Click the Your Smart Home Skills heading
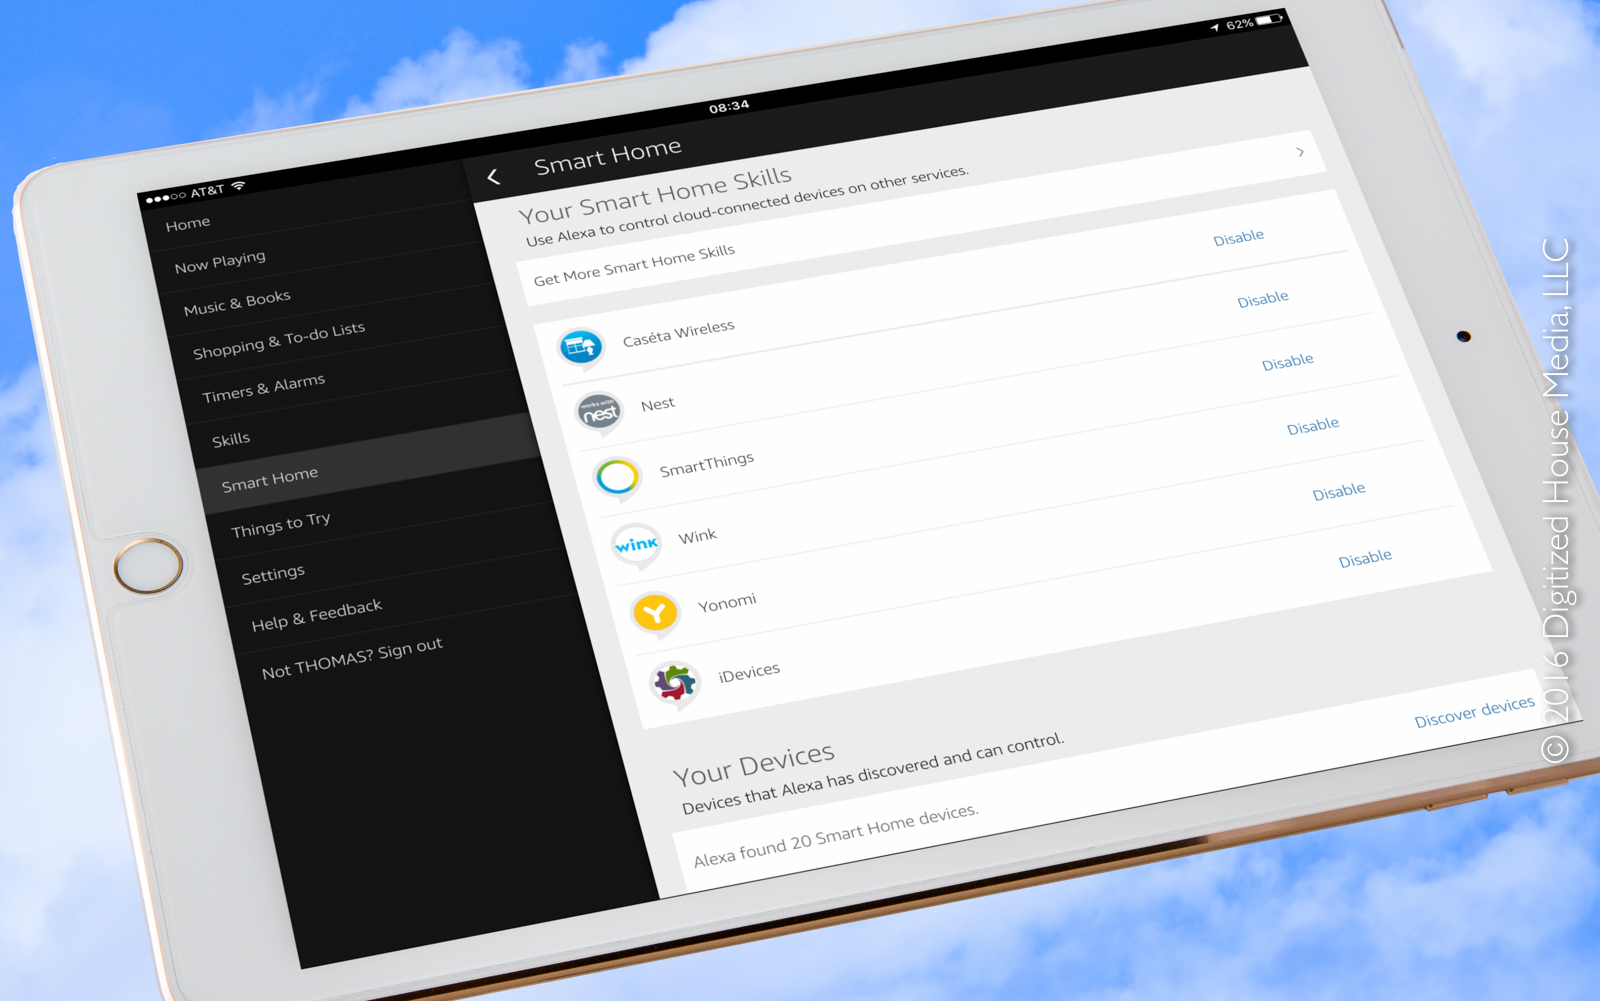Image resolution: width=1600 pixels, height=1001 pixels. coord(655,196)
